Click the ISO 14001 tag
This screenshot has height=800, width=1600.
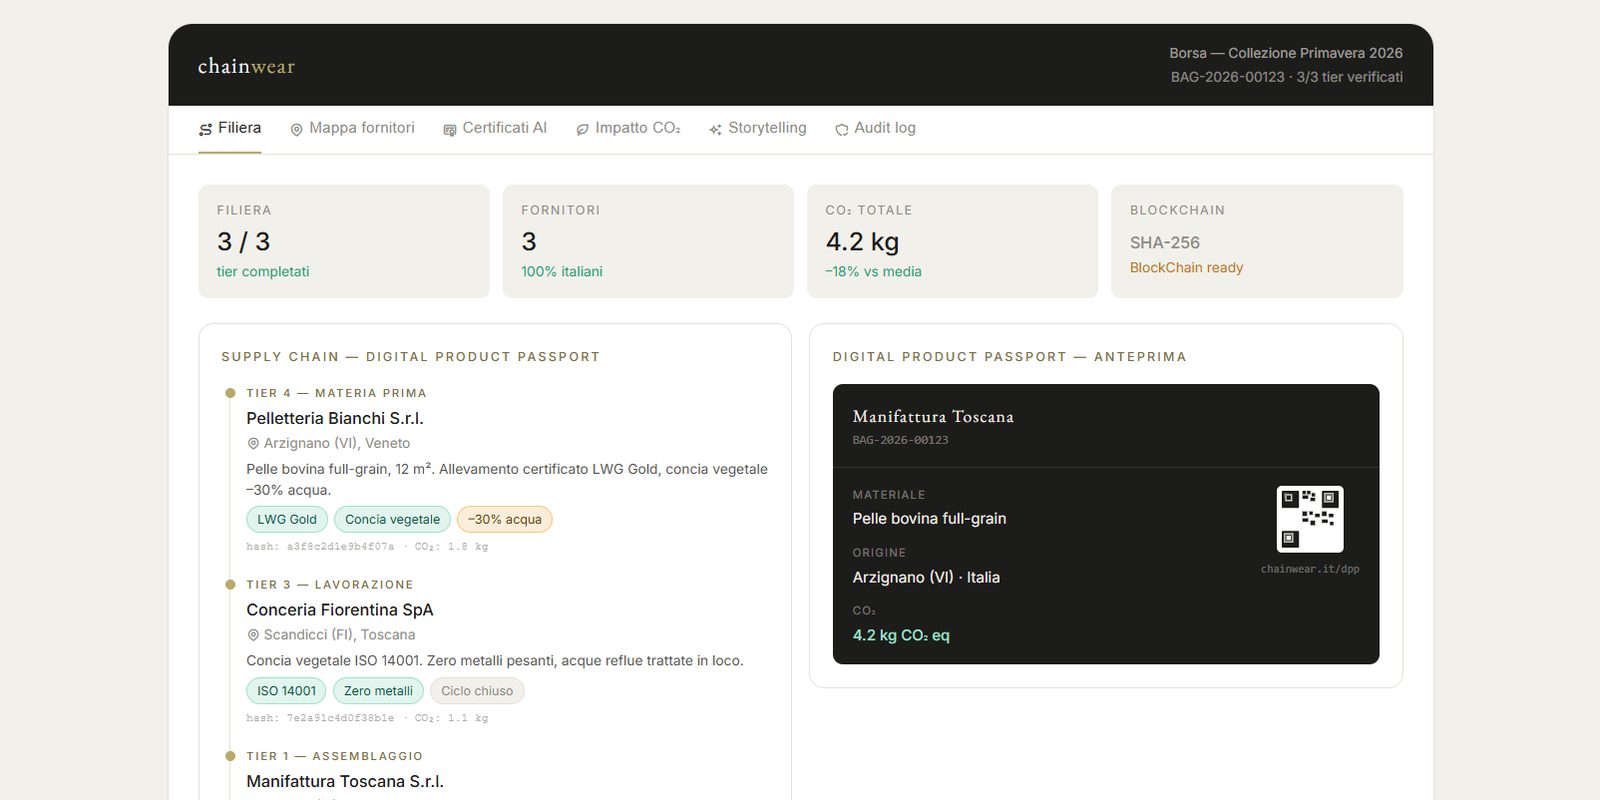pyautogui.click(x=287, y=691)
